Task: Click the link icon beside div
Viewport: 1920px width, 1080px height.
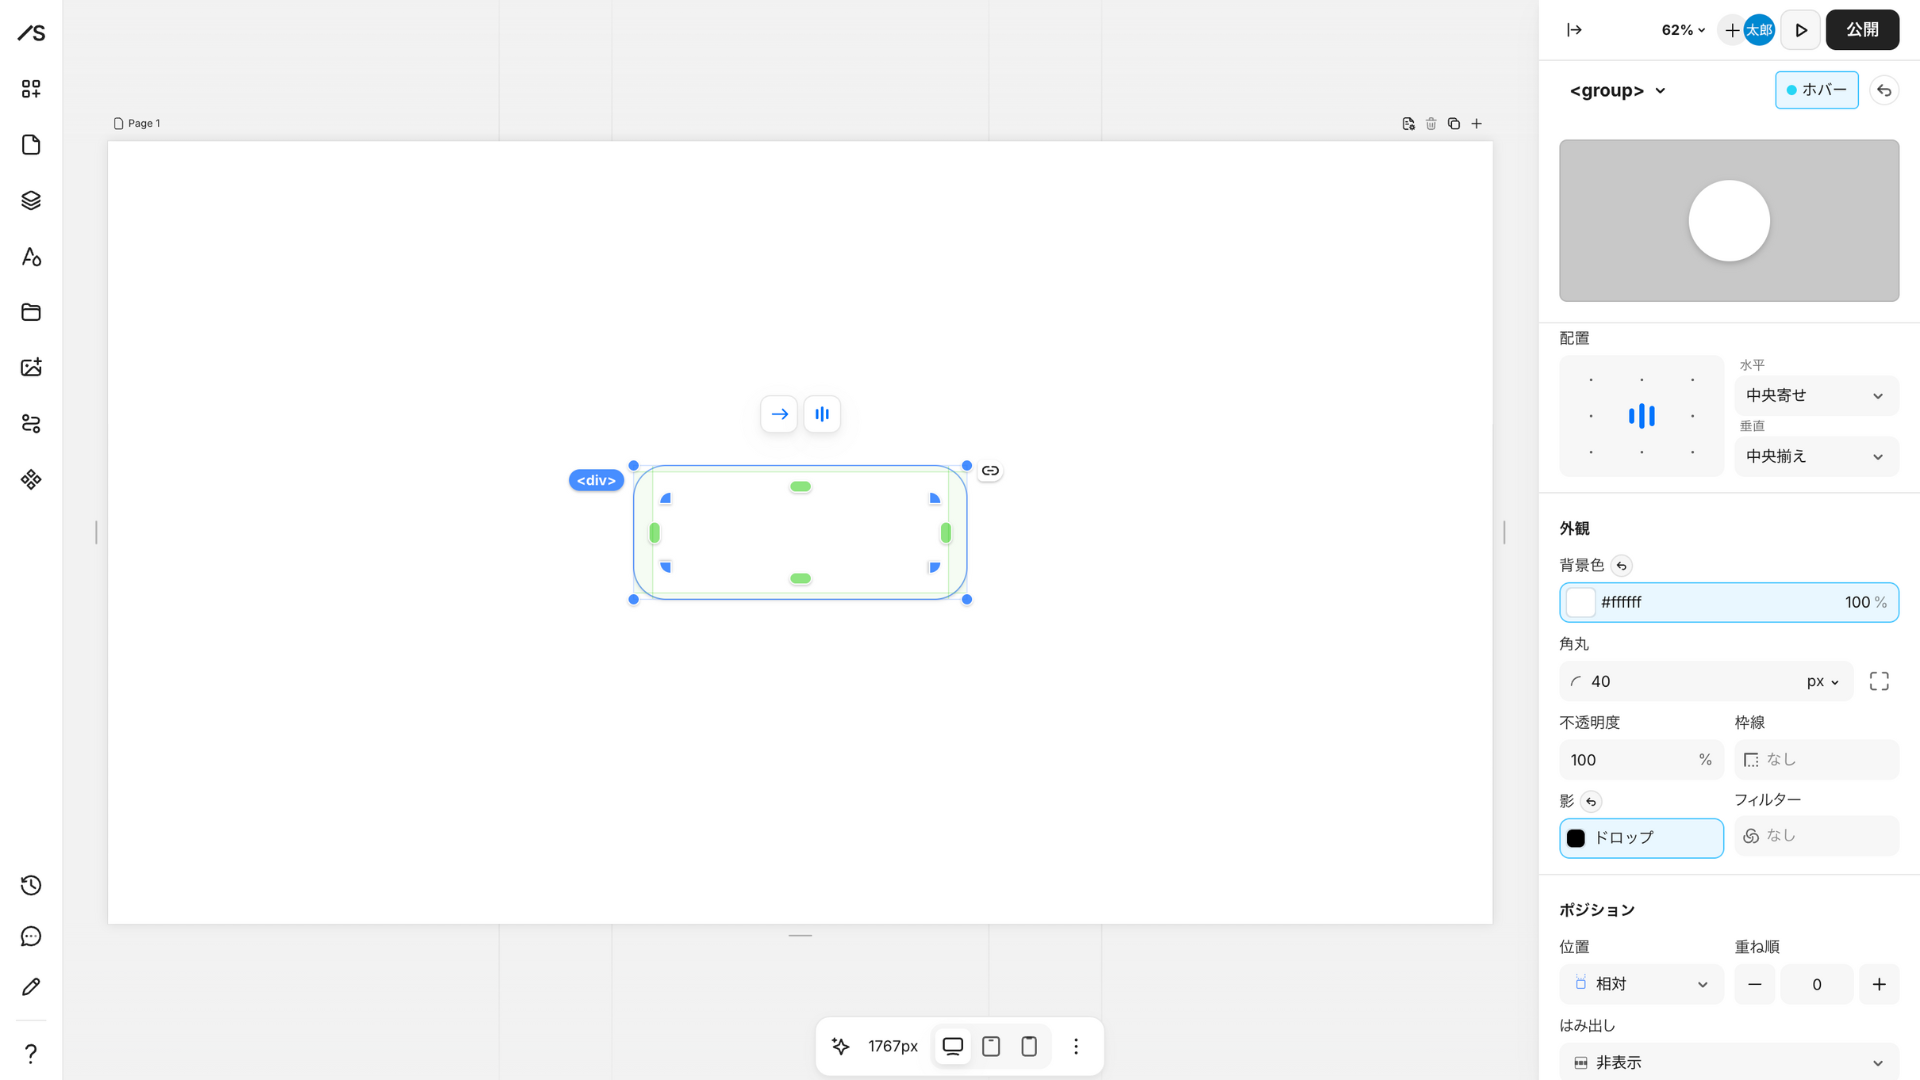Action: [x=990, y=471]
